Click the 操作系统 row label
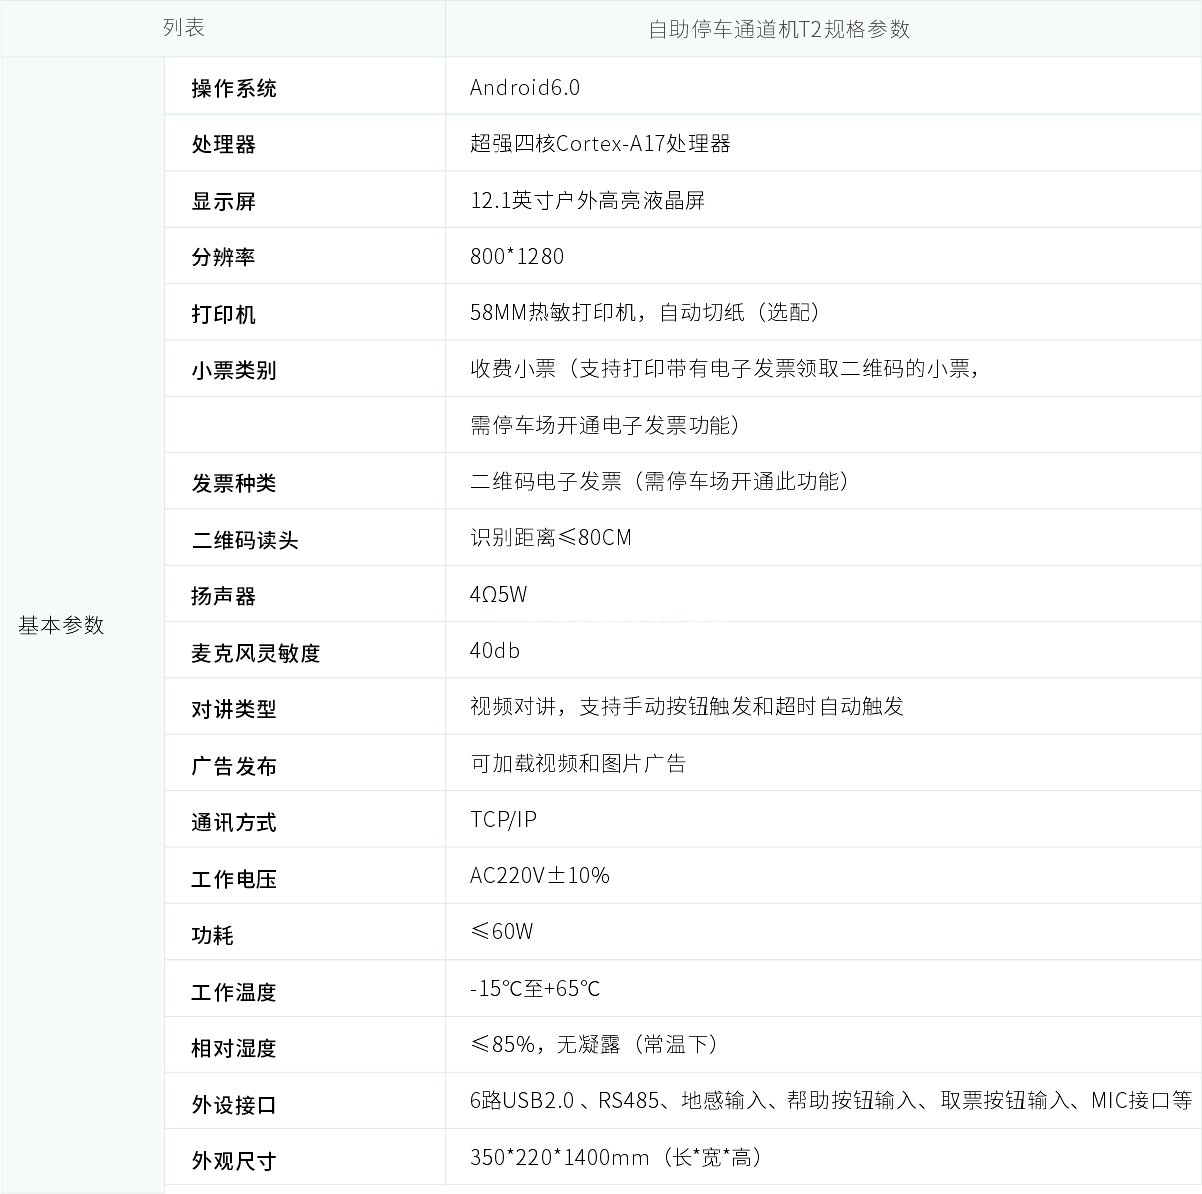The image size is (1202, 1194). pos(234,88)
